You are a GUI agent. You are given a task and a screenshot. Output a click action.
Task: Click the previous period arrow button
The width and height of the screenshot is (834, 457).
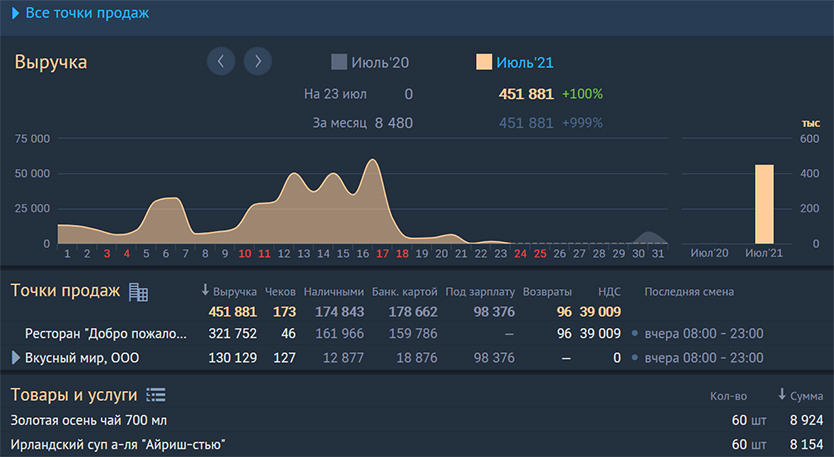(221, 61)
